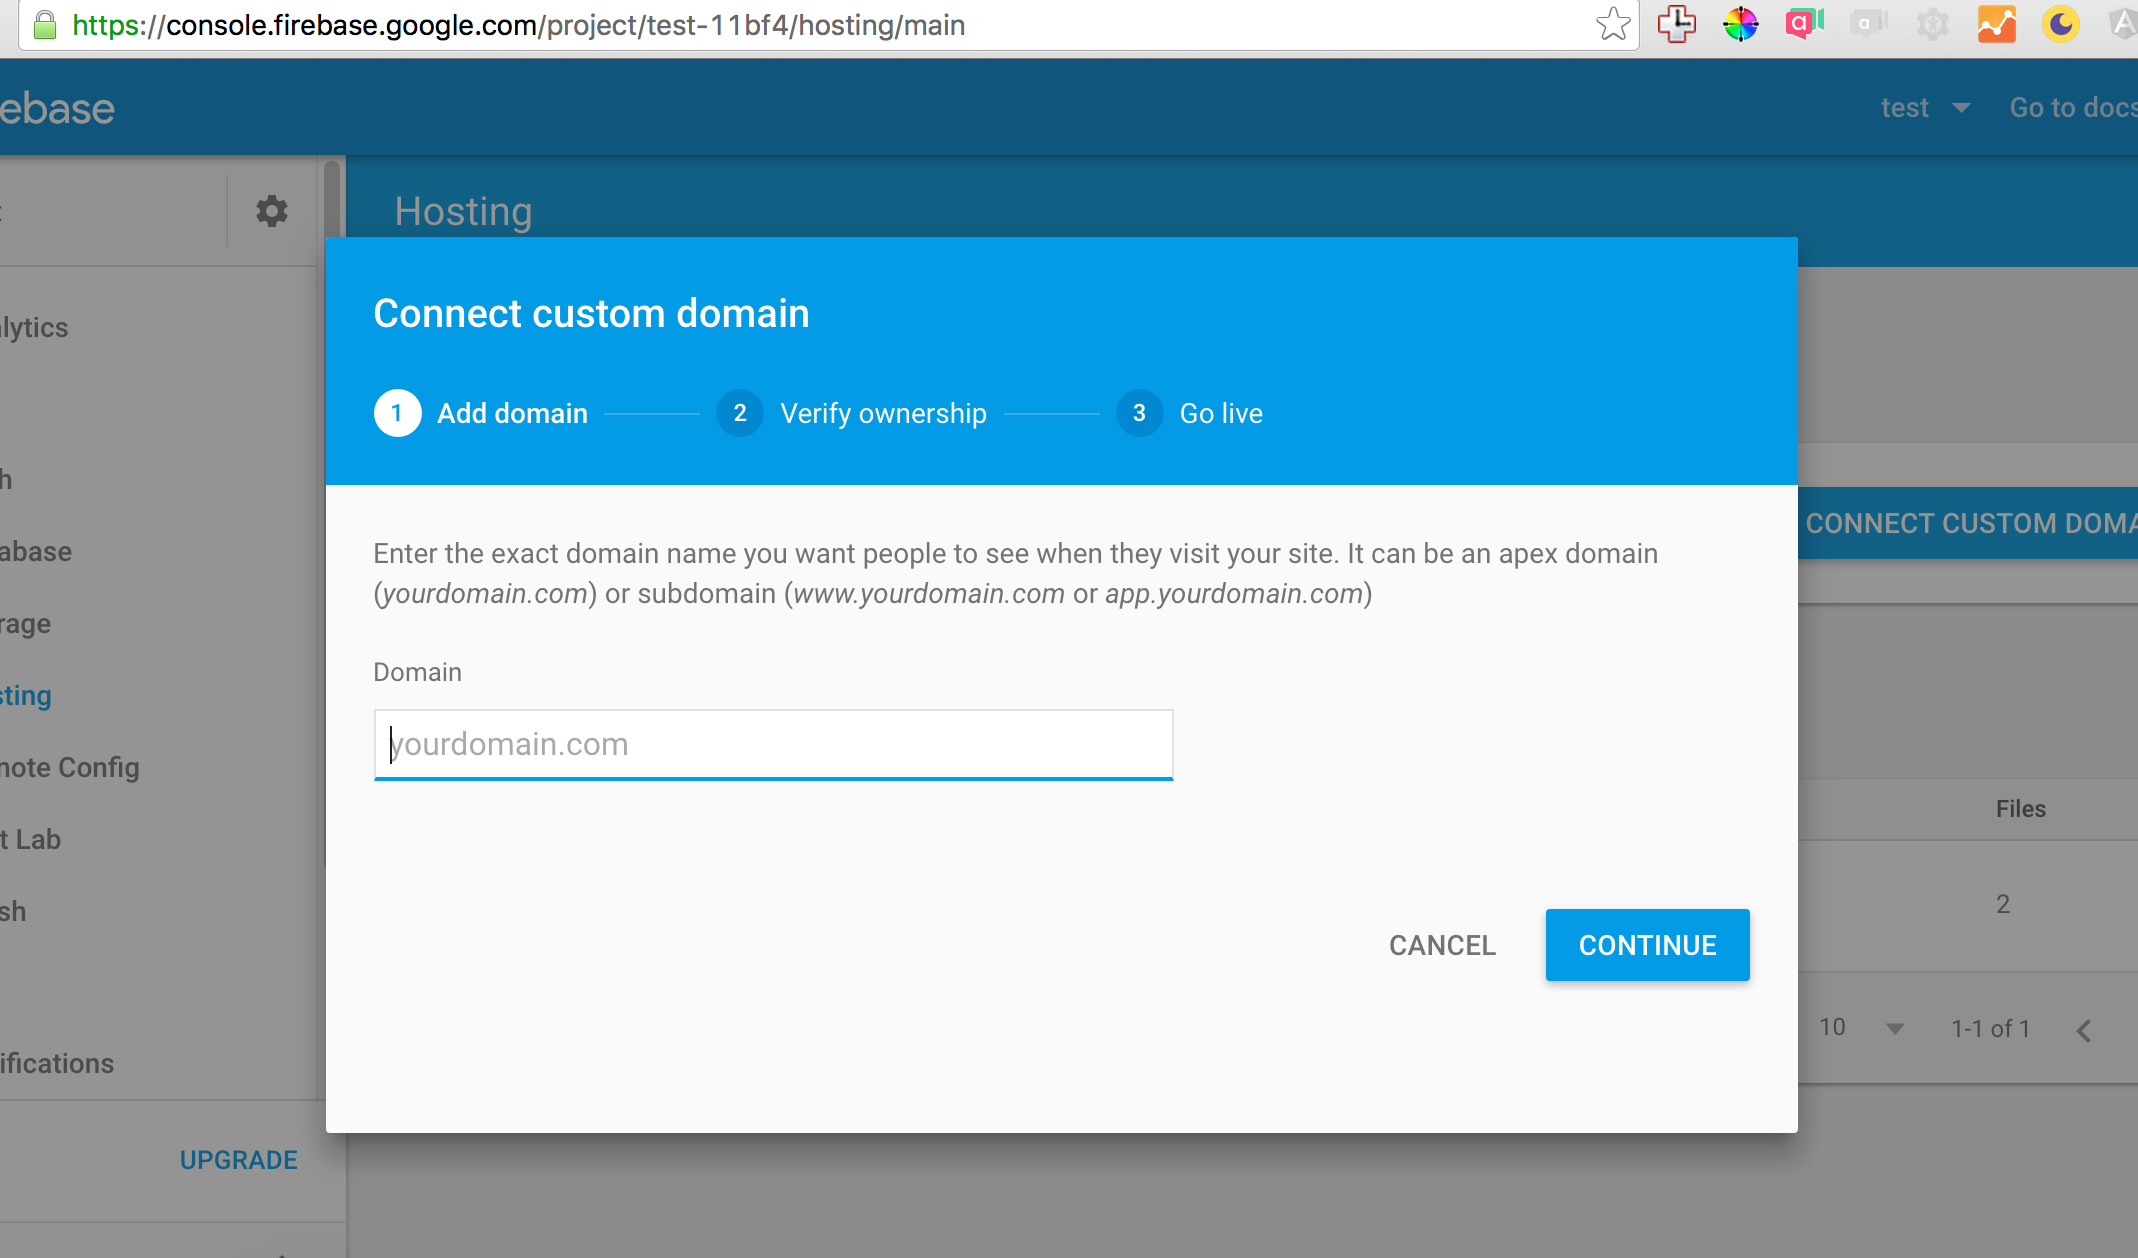The height and width of the screenshot is (1258, 2138).
Task: Open project settings gear in sidebar
Action: pos(272,211)
